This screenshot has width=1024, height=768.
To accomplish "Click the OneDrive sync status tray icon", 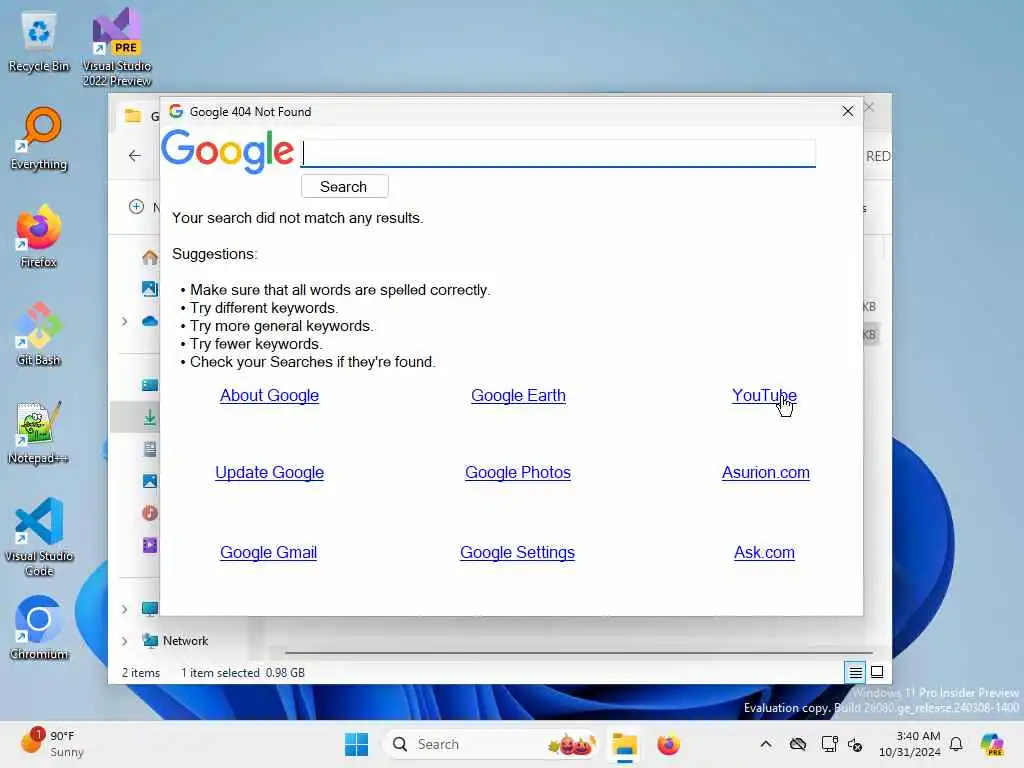I will coord(798,744).
